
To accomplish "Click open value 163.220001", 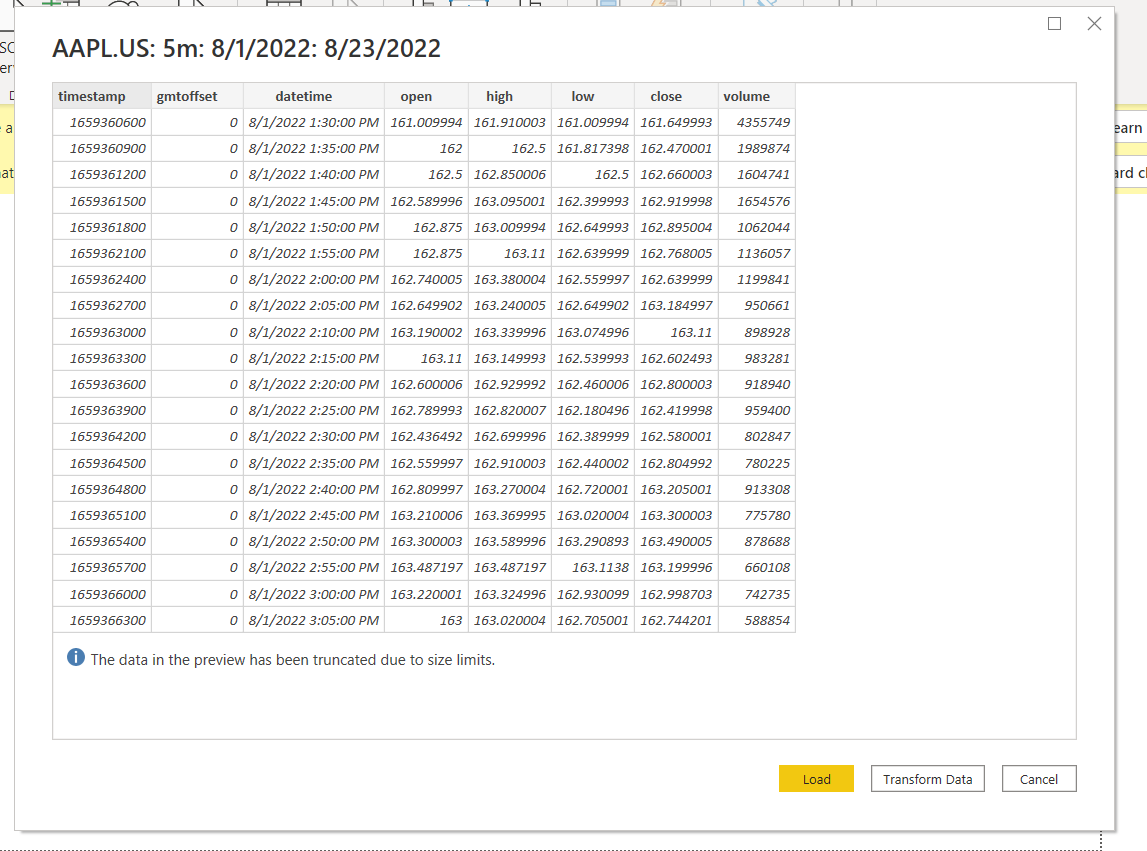I will (x=426, y=594).
